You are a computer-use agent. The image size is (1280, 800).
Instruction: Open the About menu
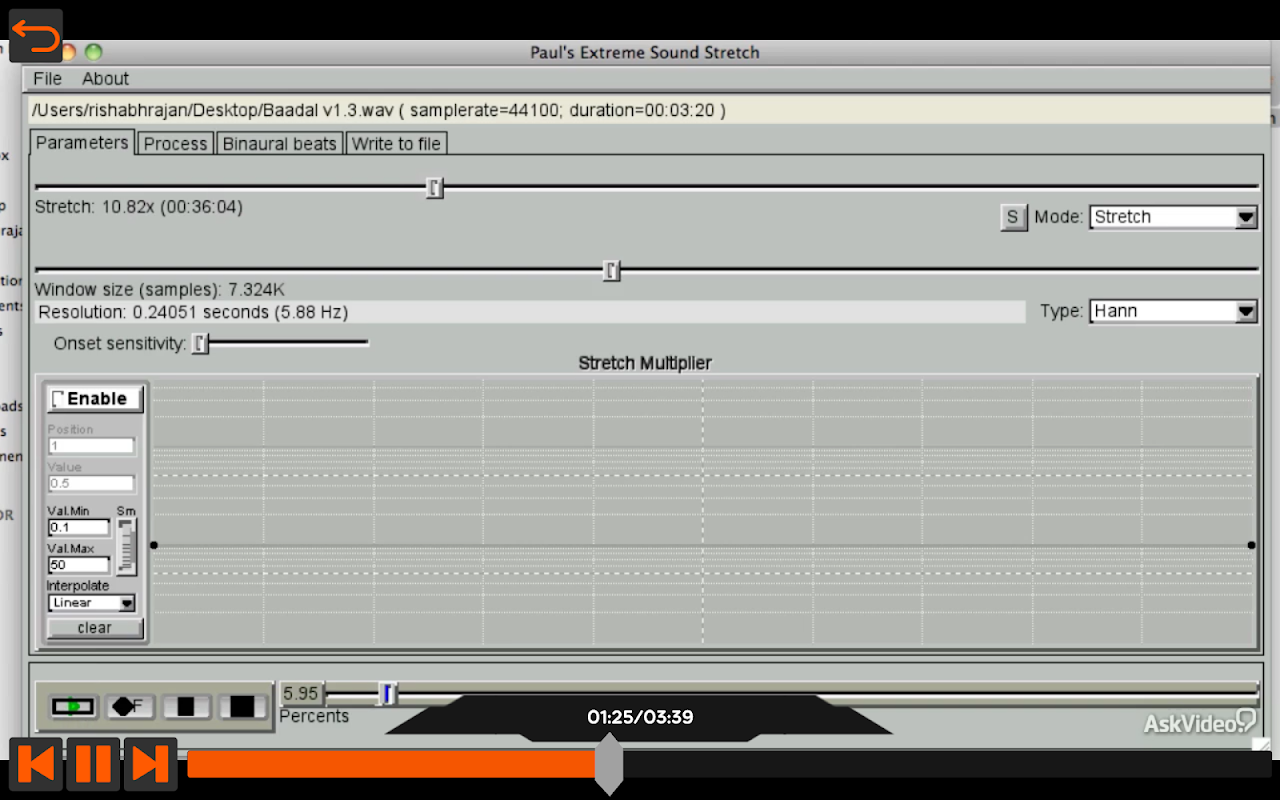pyautogui.click(x=105, y=79)
